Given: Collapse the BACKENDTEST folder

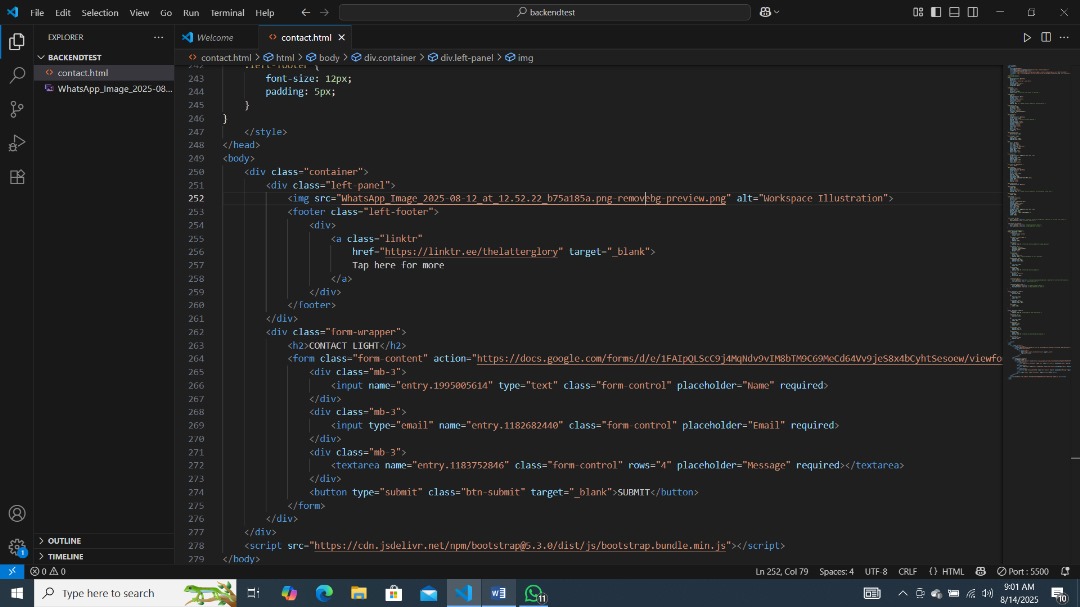Looking at the screenshot, I should point(103,57).
